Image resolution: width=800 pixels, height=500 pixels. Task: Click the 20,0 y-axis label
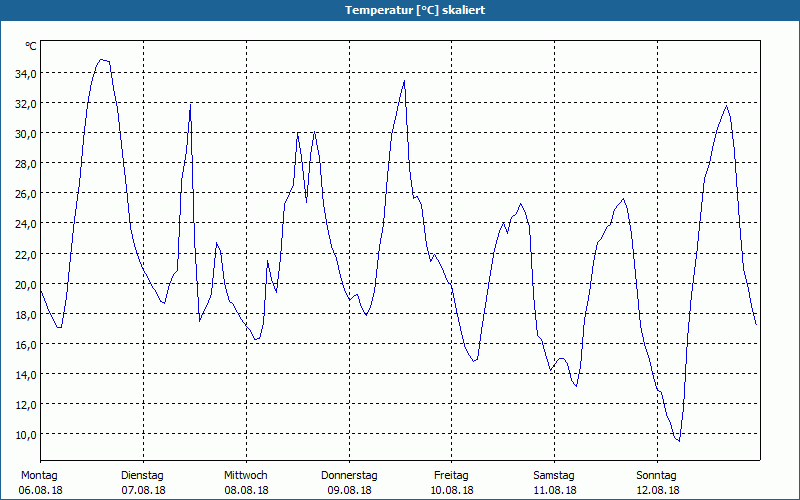[26, 284]
